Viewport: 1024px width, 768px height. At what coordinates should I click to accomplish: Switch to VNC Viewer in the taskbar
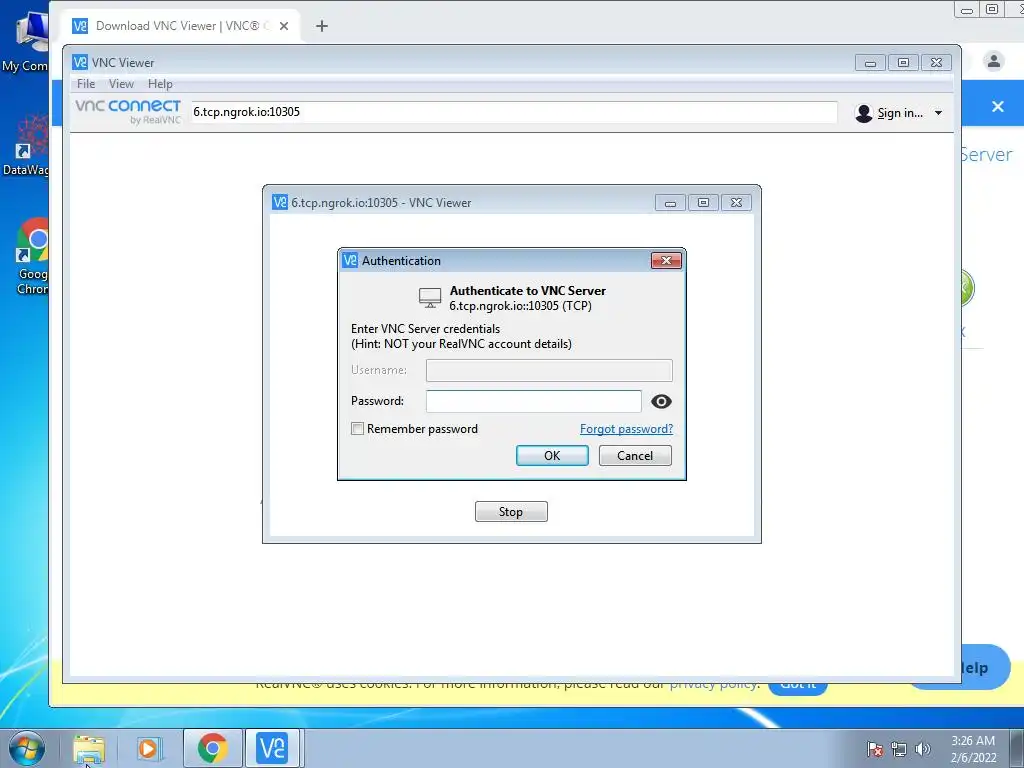click(272, 748)
